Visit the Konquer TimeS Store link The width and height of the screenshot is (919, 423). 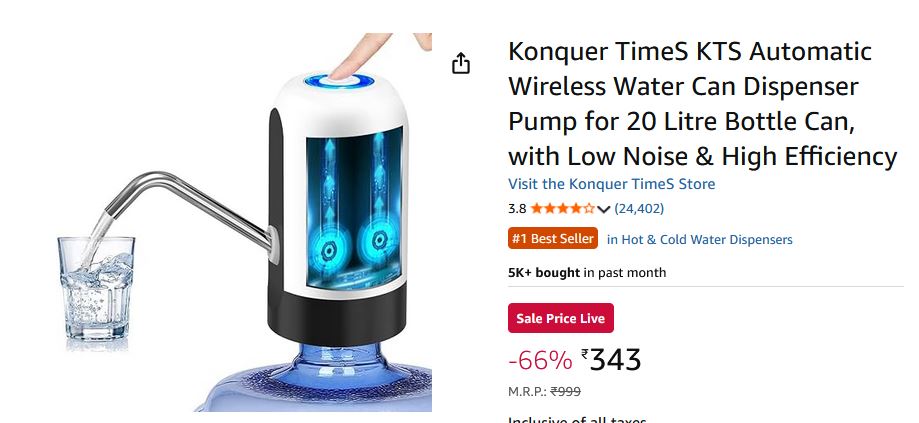[x=611, y=184]
